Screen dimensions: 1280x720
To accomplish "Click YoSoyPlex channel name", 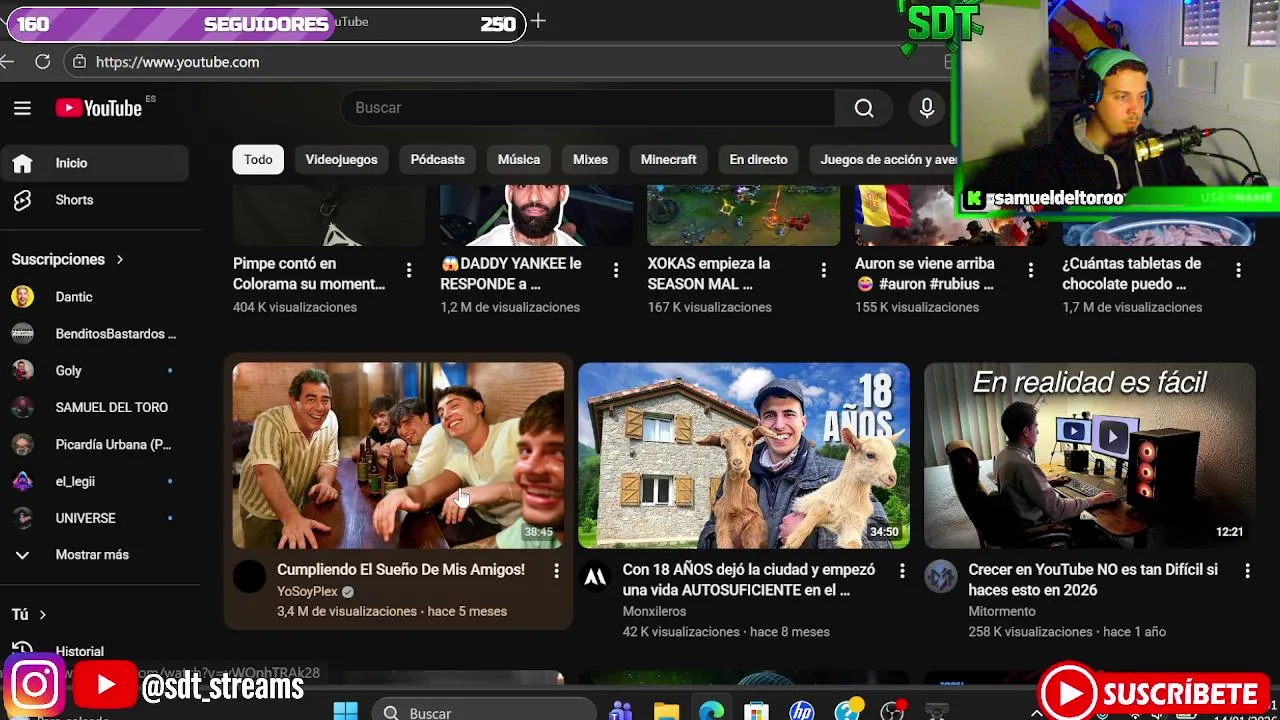I will click(307, 592).
